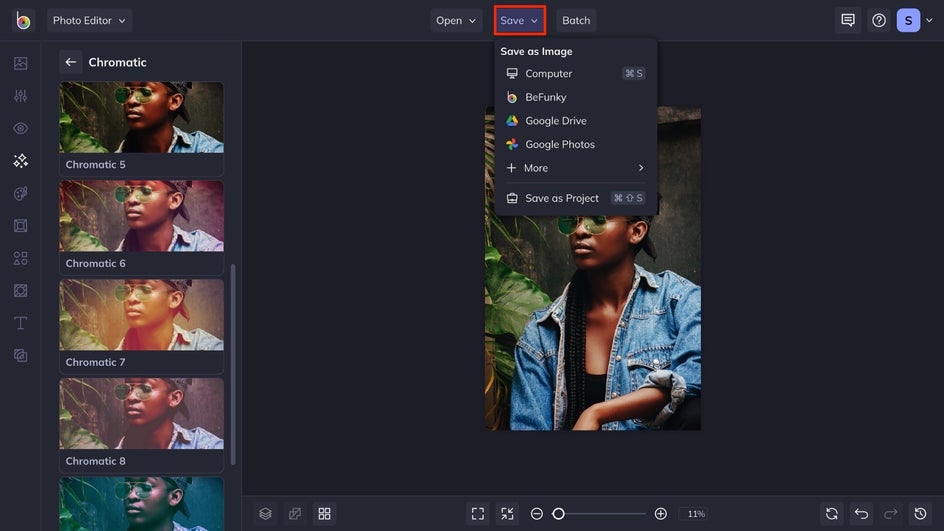The height and width of the screenshot is (531, 944).
Task: Zoom out with the minus icon
Action: click(537, 514)
